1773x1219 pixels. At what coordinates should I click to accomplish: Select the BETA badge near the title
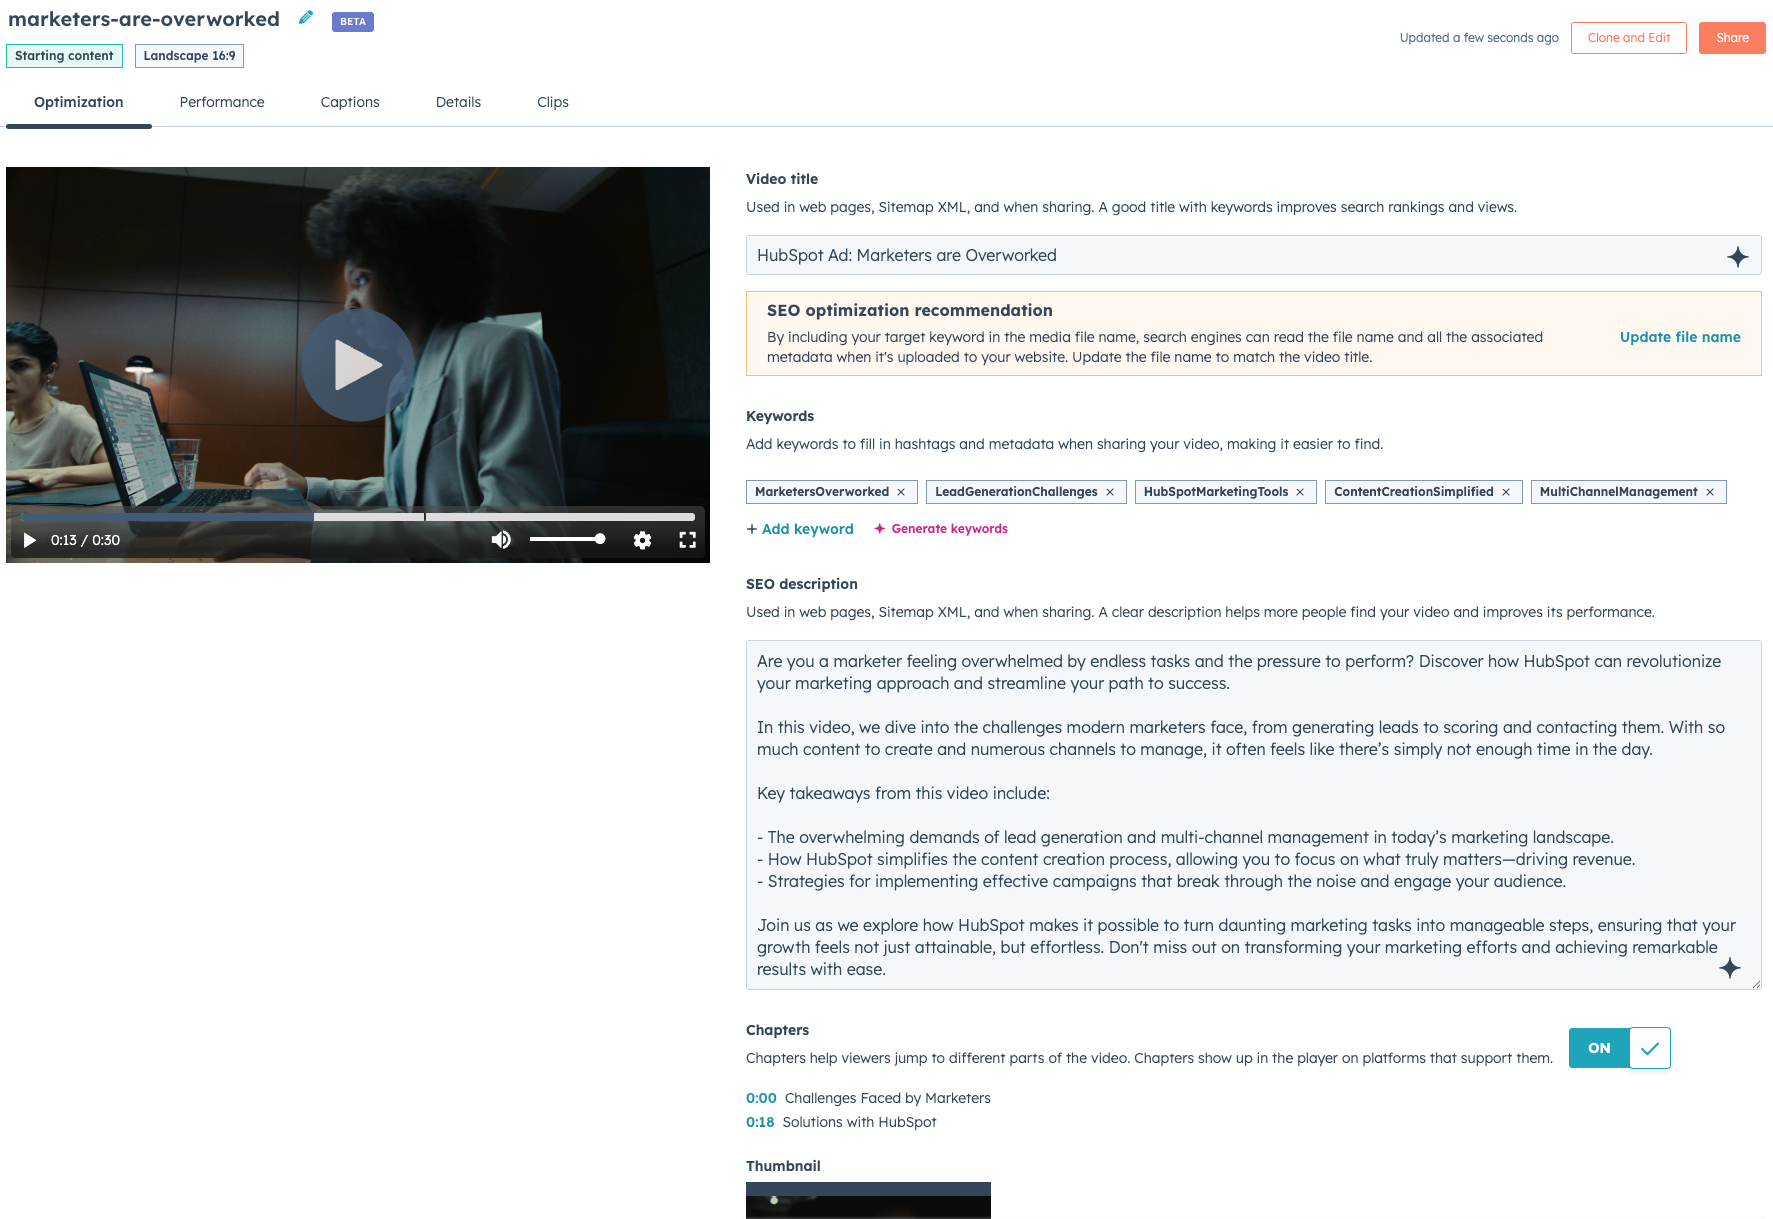point(352,21)
